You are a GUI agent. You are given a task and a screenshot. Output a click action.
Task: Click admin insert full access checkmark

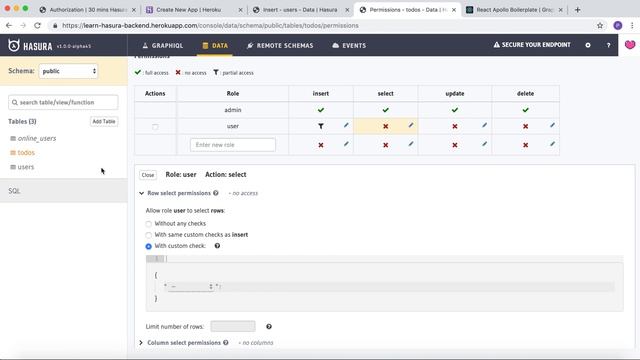tap(321, 110)
